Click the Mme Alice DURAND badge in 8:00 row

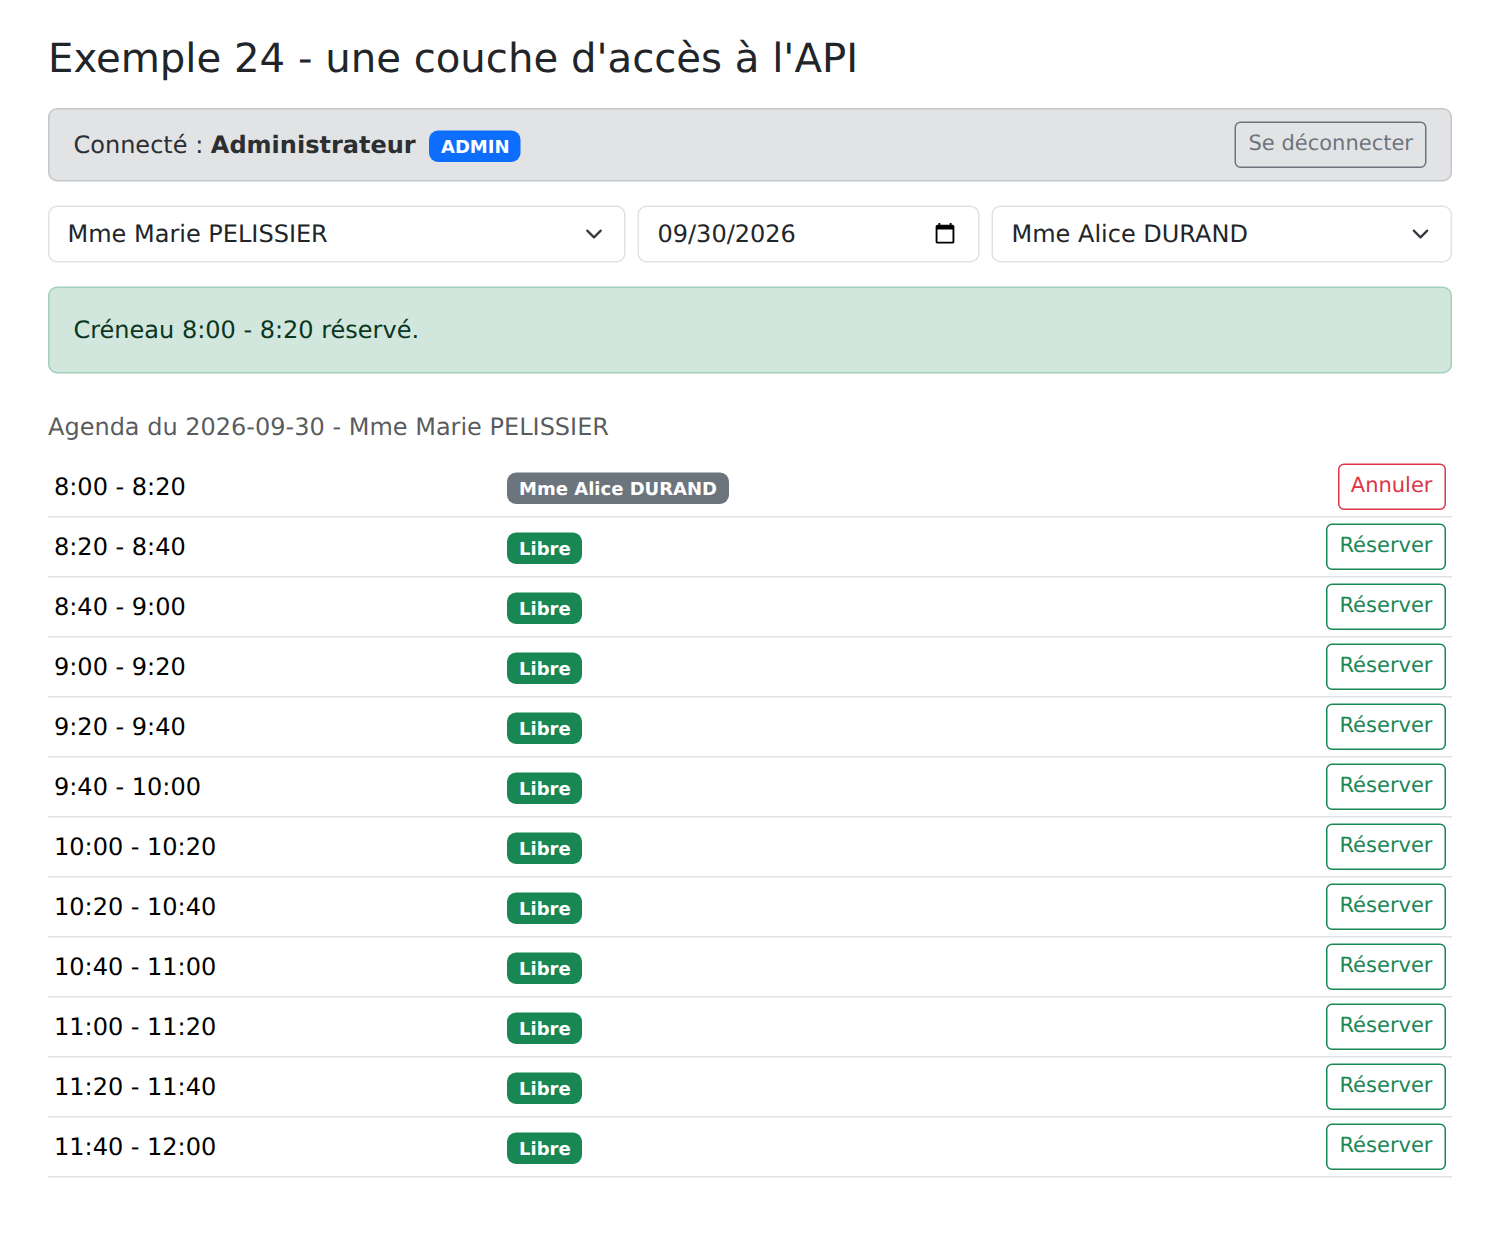pos(617,488)
